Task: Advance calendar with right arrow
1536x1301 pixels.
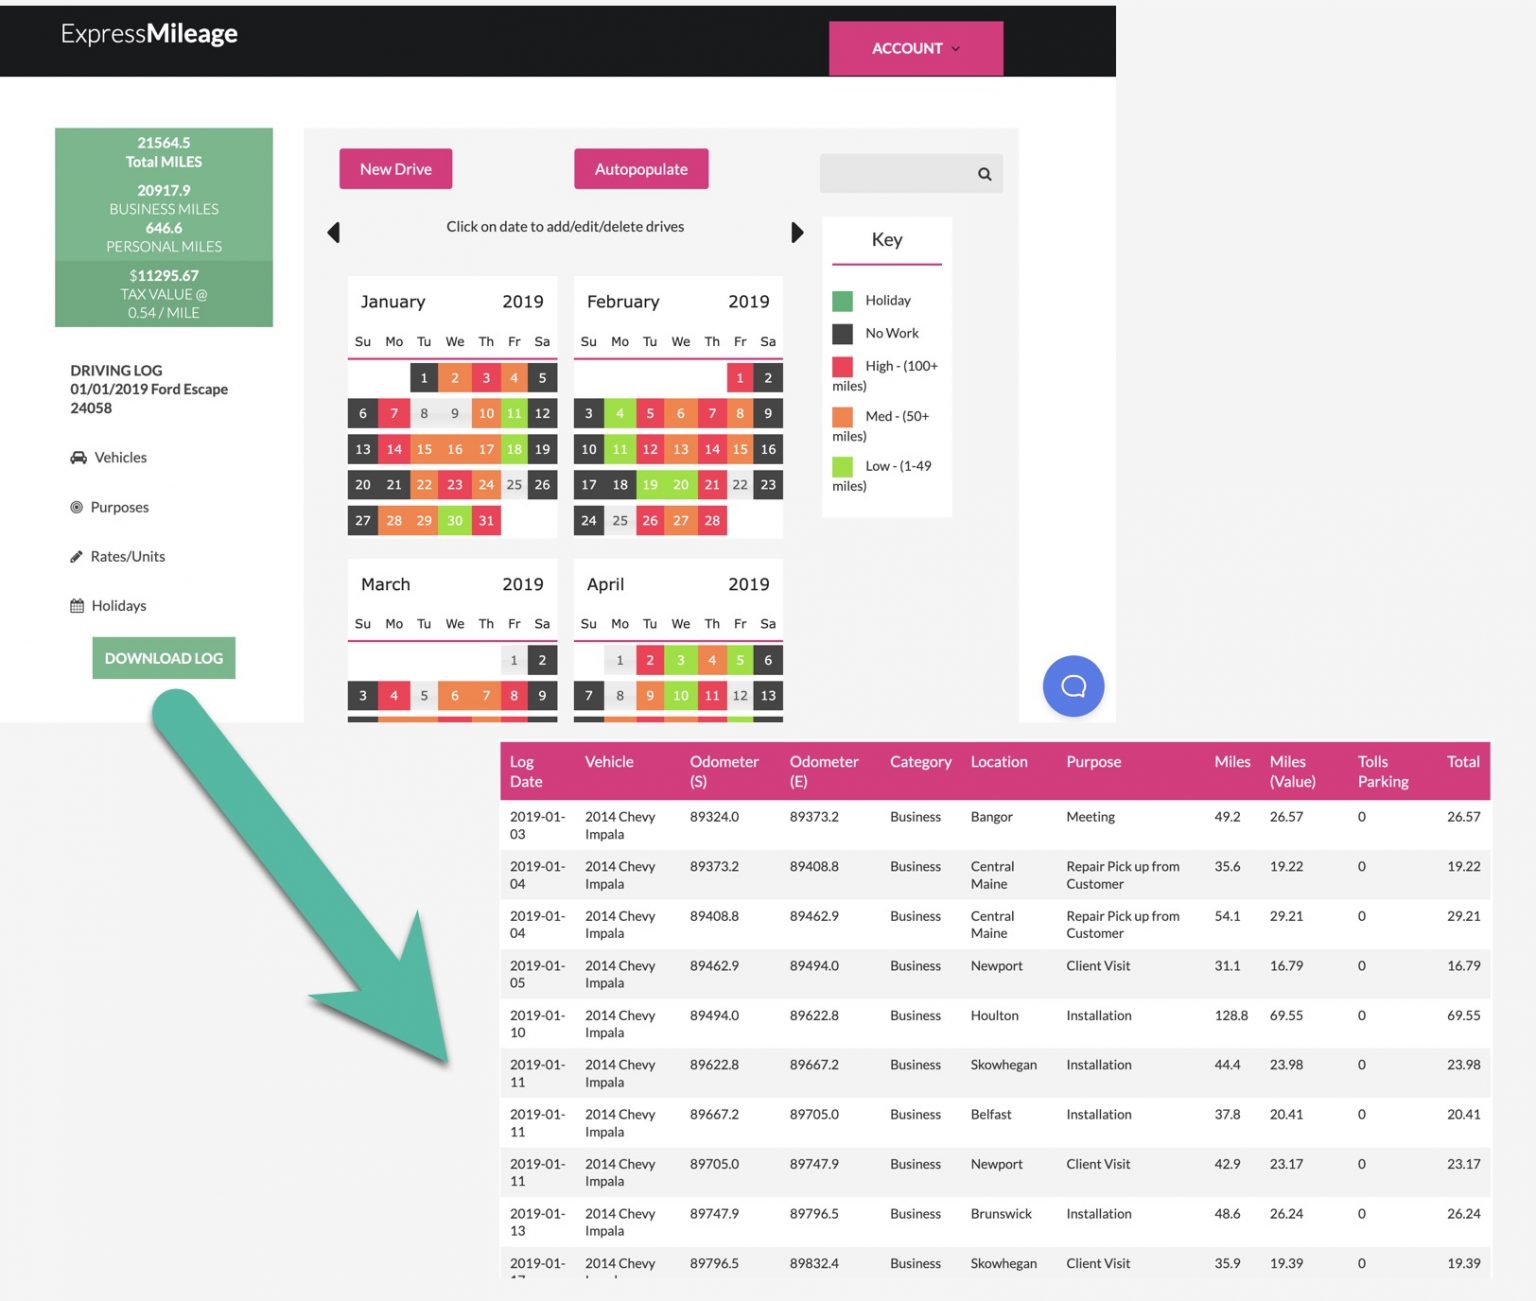Action: point(797,232)
